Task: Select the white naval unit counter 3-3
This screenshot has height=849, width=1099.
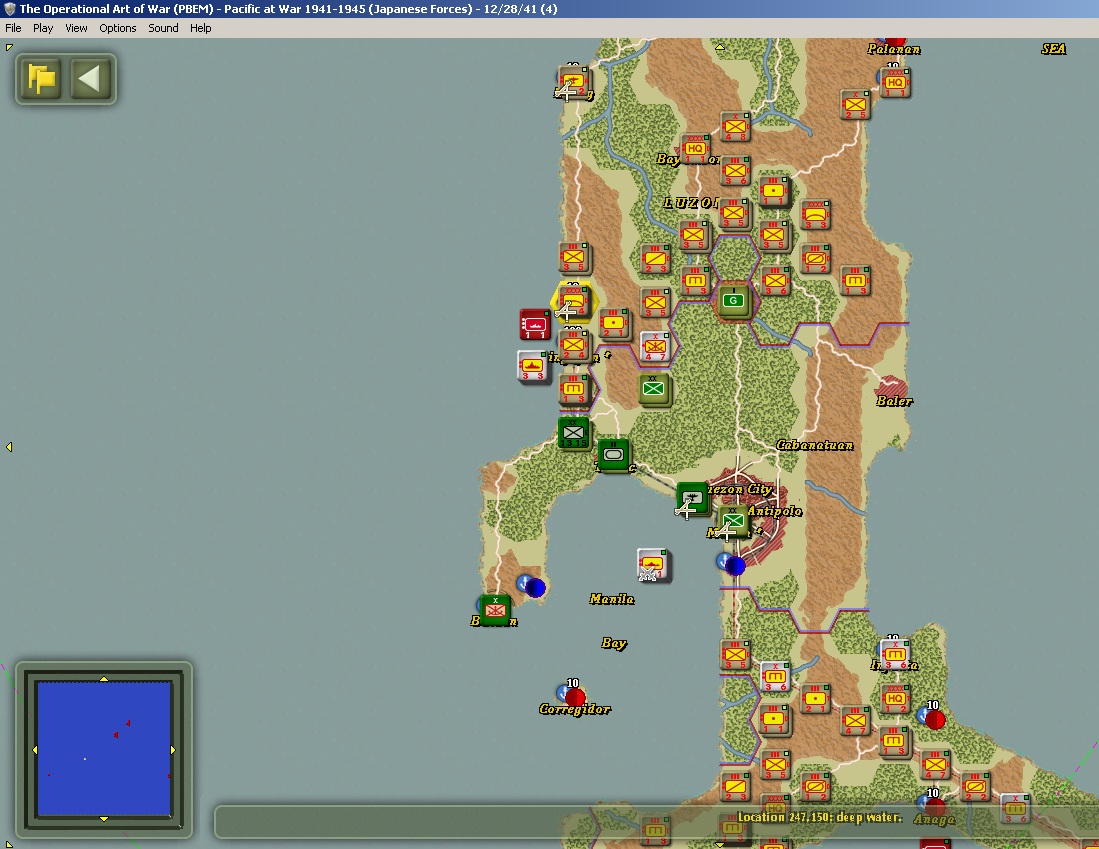Action: [533, 366]
